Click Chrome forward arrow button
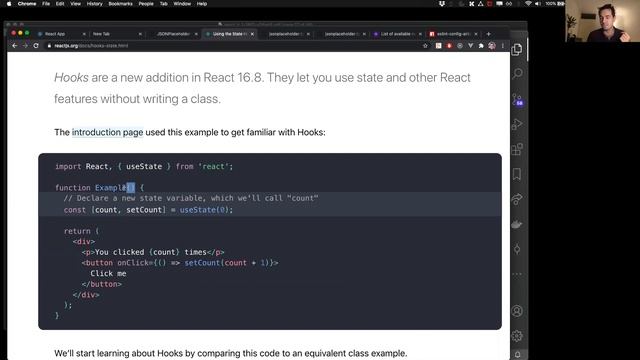The width and height of the screenshot is (640, 360). pos(25,46)
